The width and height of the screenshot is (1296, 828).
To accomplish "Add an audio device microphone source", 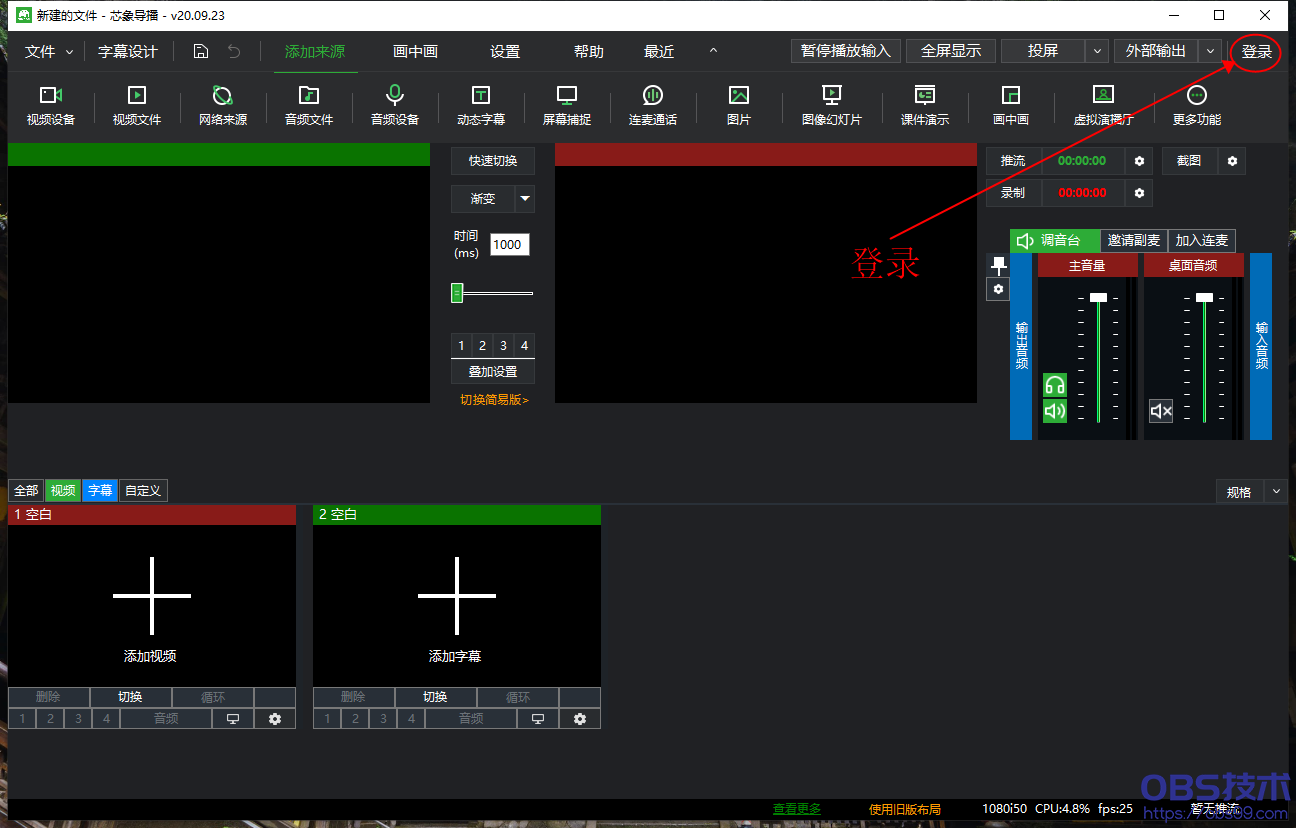I will [x=395, y=105].
